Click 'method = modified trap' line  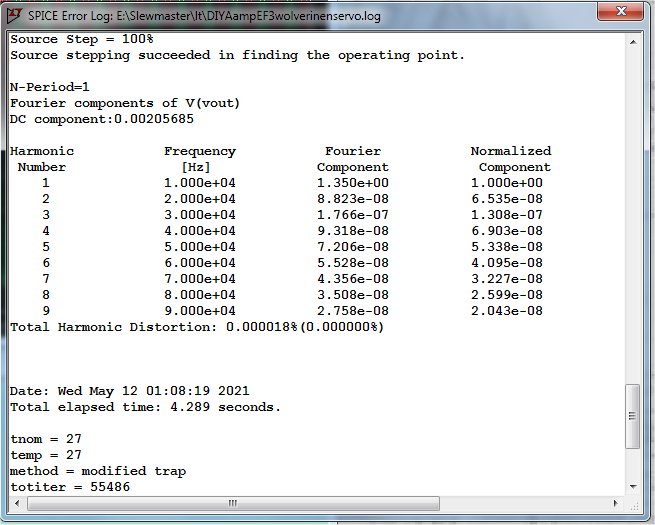coord(98,471)
